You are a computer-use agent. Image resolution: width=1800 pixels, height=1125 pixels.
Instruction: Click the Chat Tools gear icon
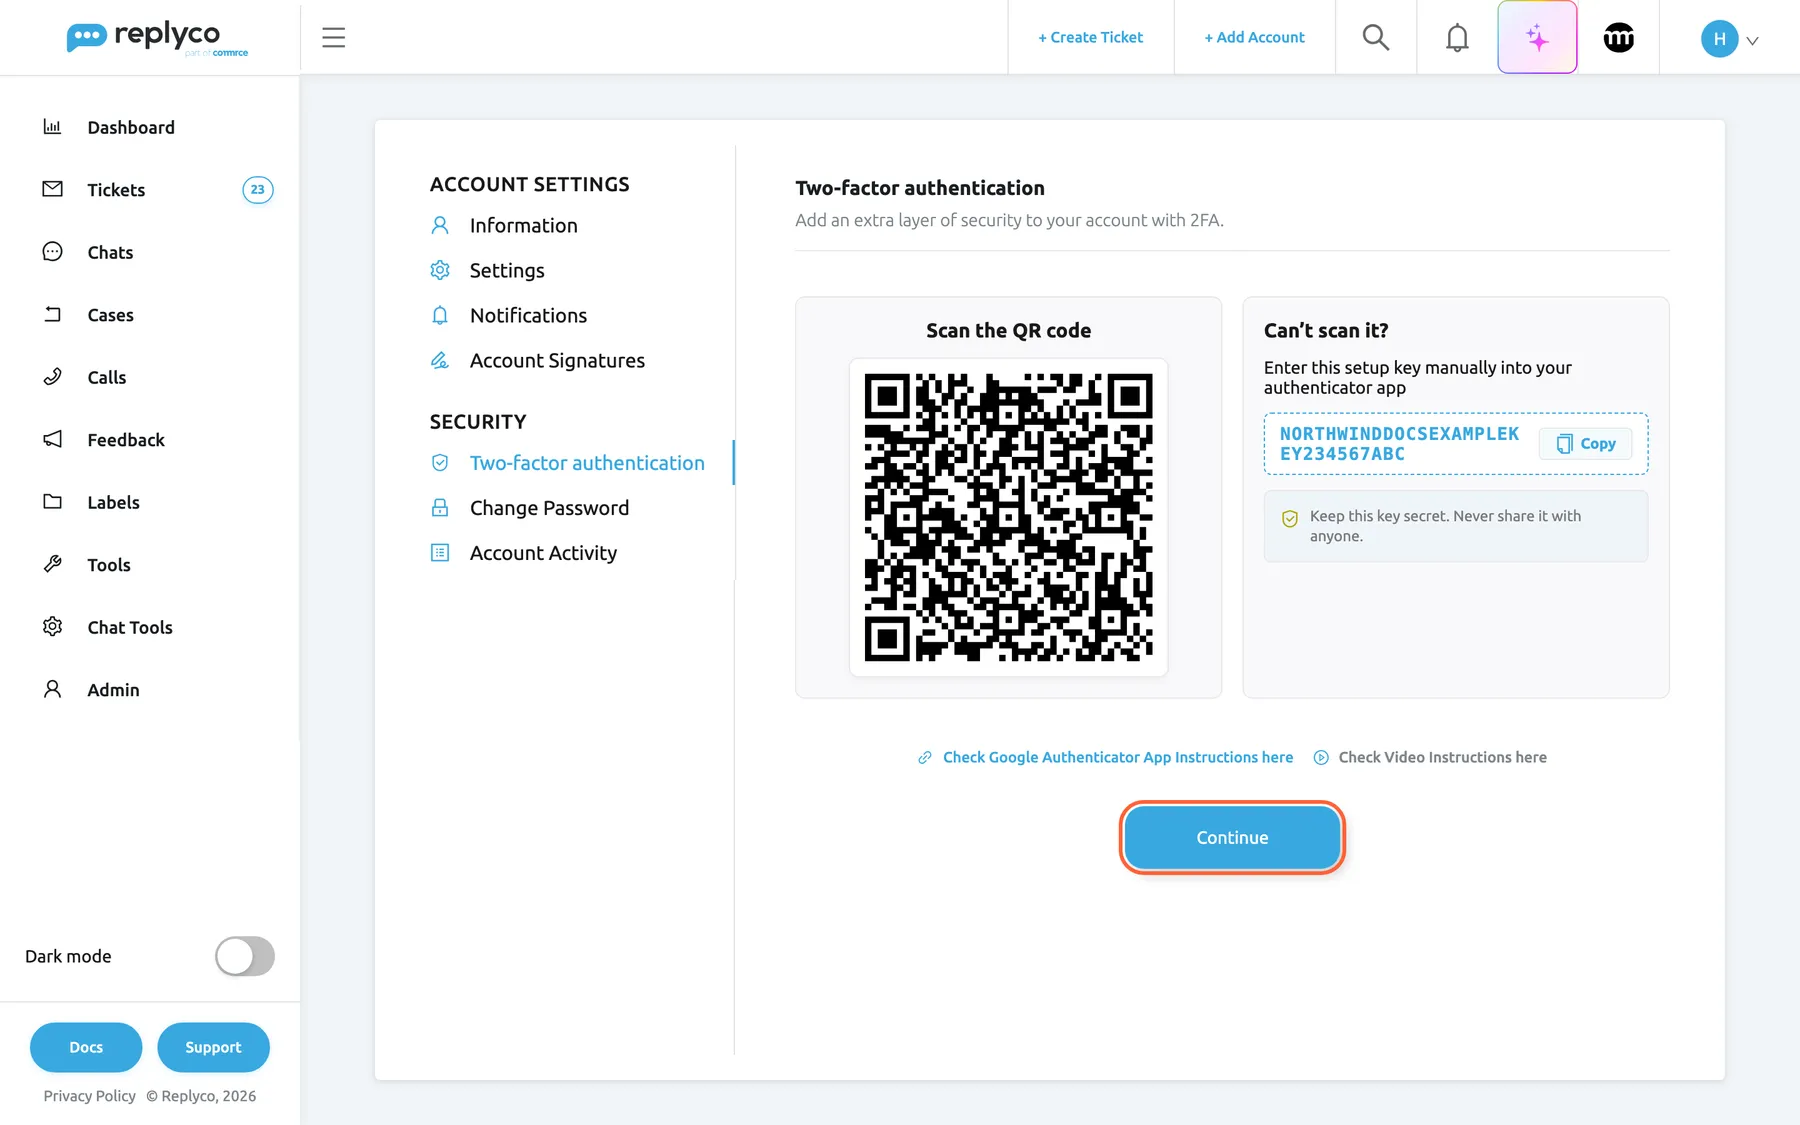(x=52, y=626)
